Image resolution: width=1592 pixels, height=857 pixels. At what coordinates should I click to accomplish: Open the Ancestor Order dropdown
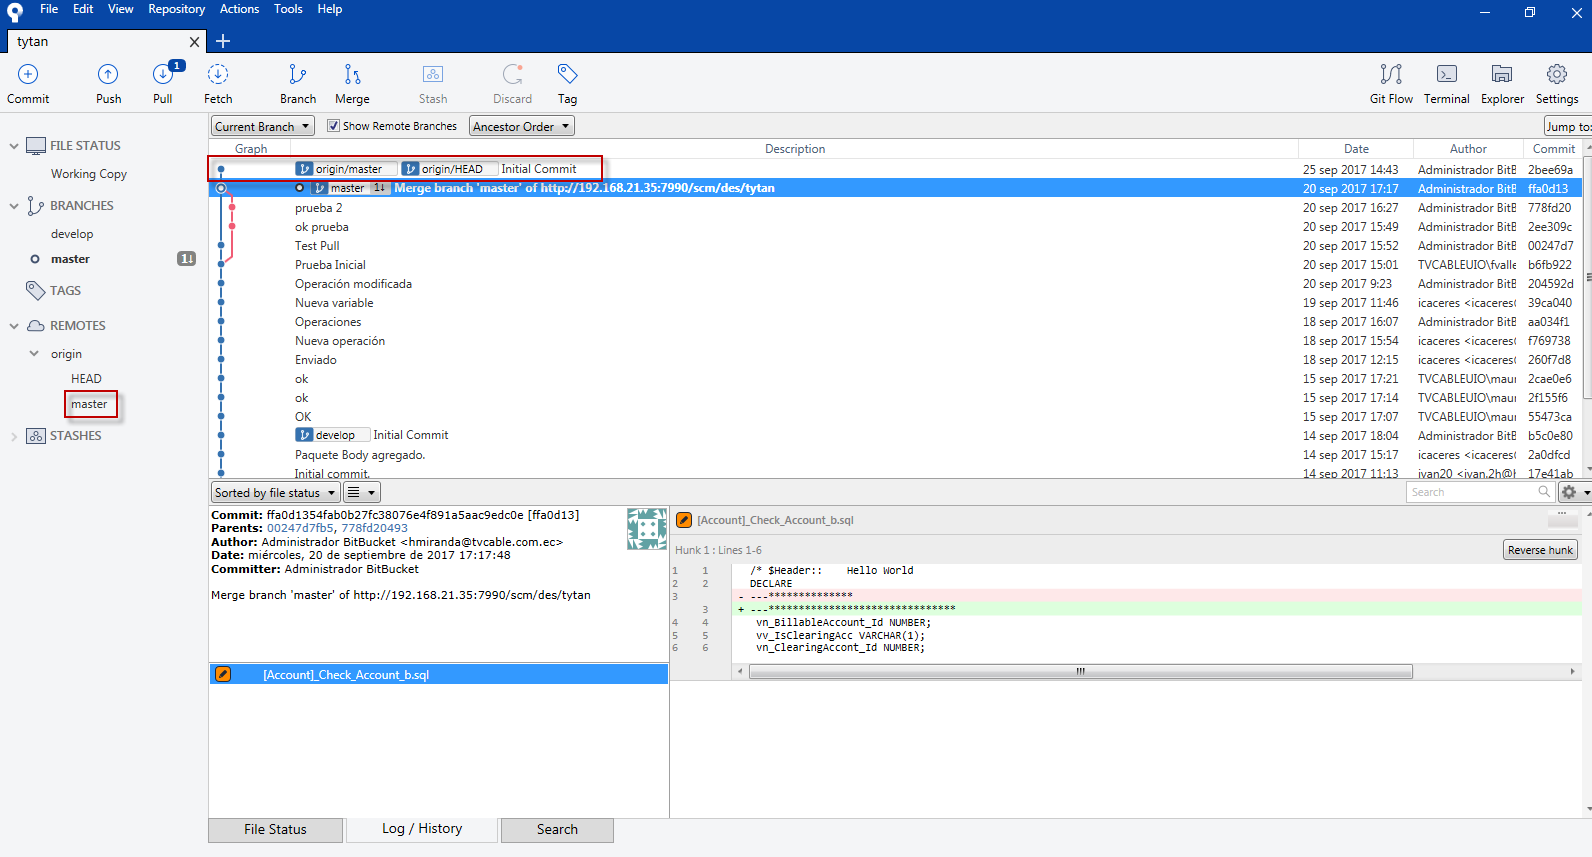(522, 126)
